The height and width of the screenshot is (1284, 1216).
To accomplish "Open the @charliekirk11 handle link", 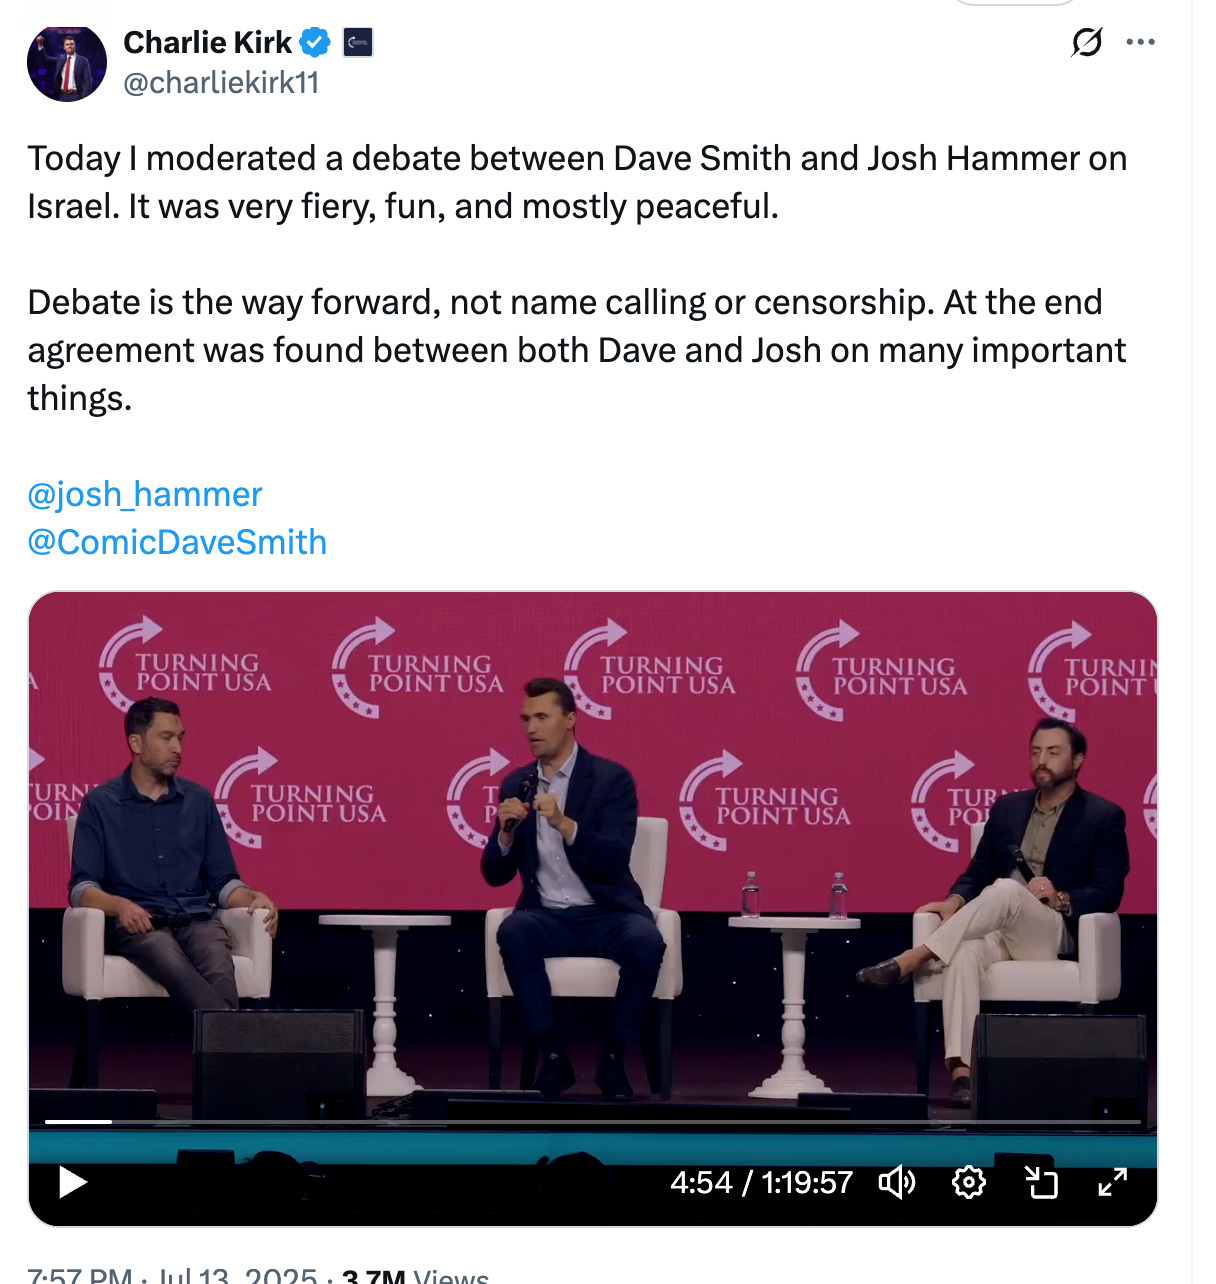I will tap(221, 83).
